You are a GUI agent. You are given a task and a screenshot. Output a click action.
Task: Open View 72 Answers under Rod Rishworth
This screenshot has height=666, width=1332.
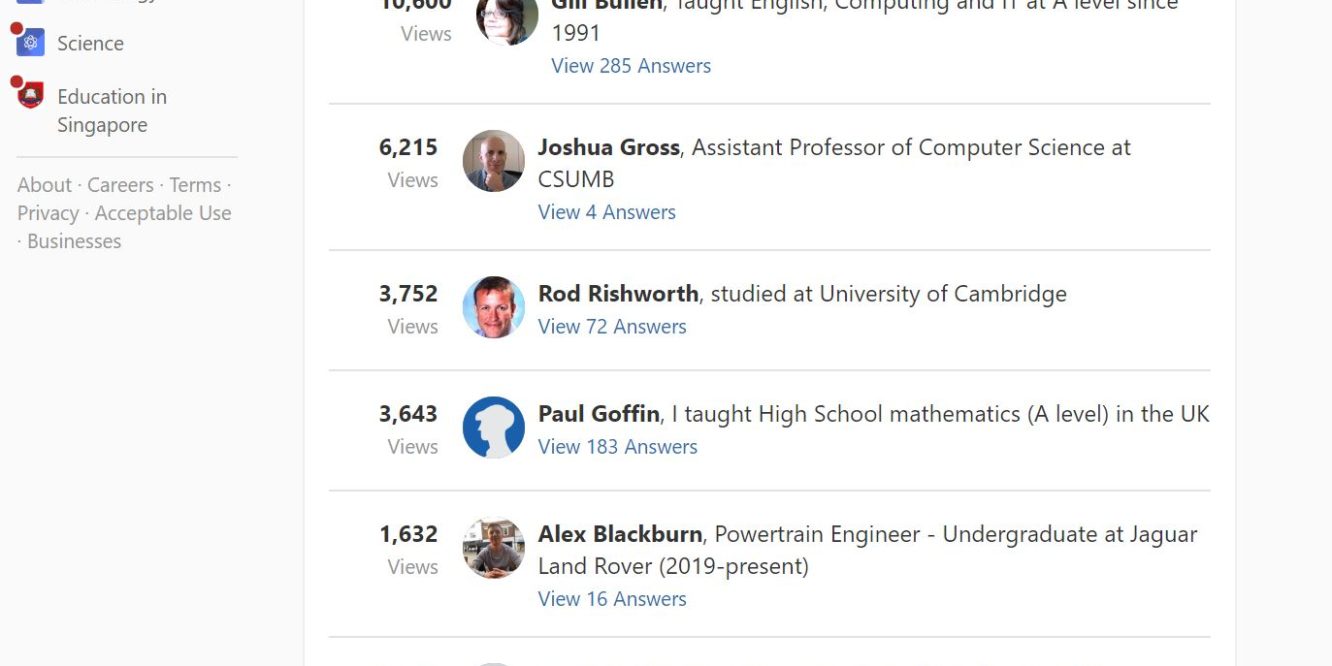pyautogui.click(x=612, y=326)
